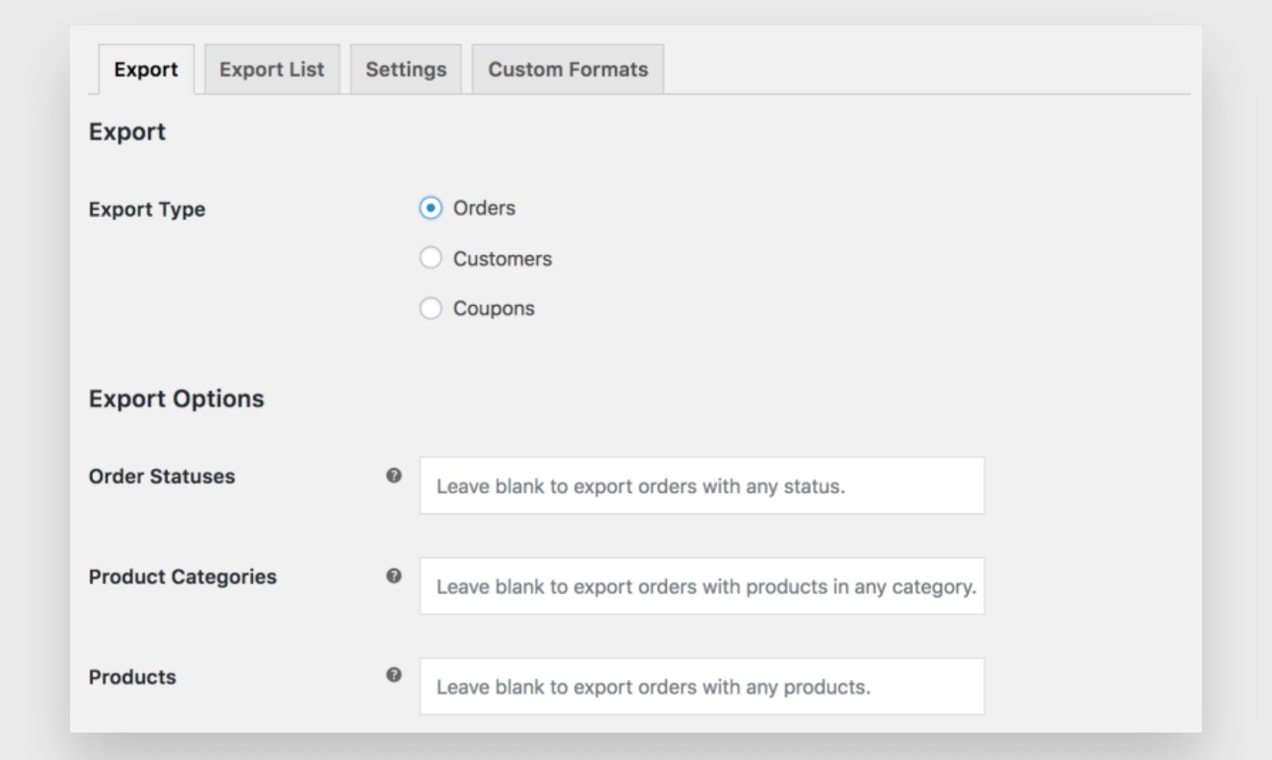This screenshot has width=1272, height=760.
Task: Select the Orders export type
Action: click(430, 208)
